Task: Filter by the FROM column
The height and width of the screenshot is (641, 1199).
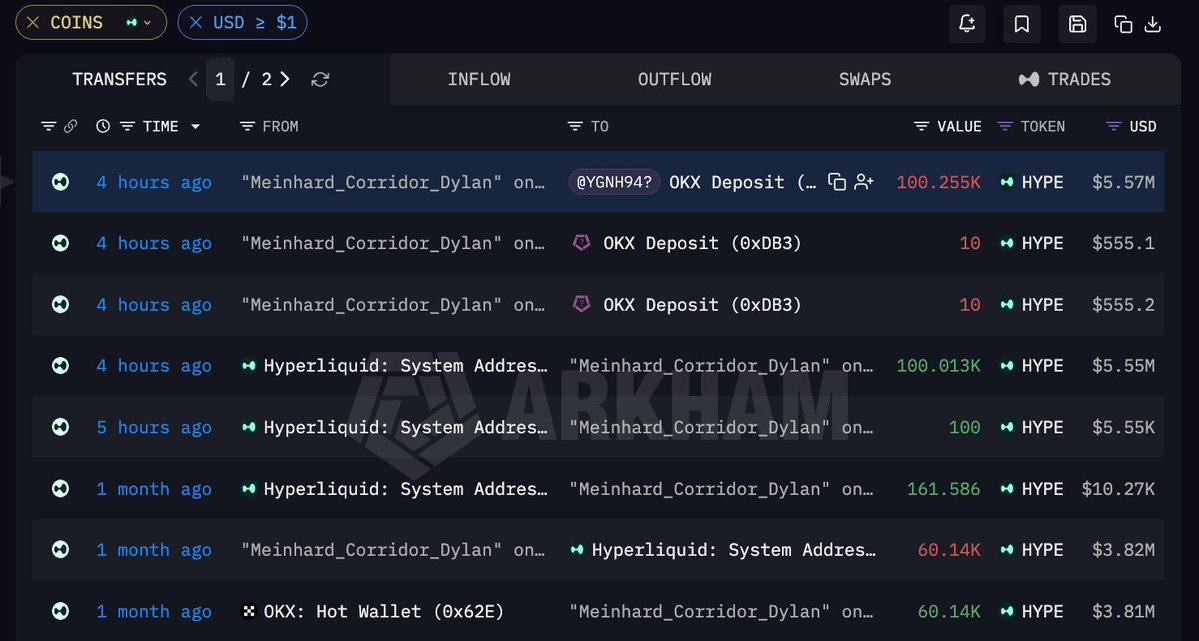Action: pyautogui.click(x=247, y=126)
